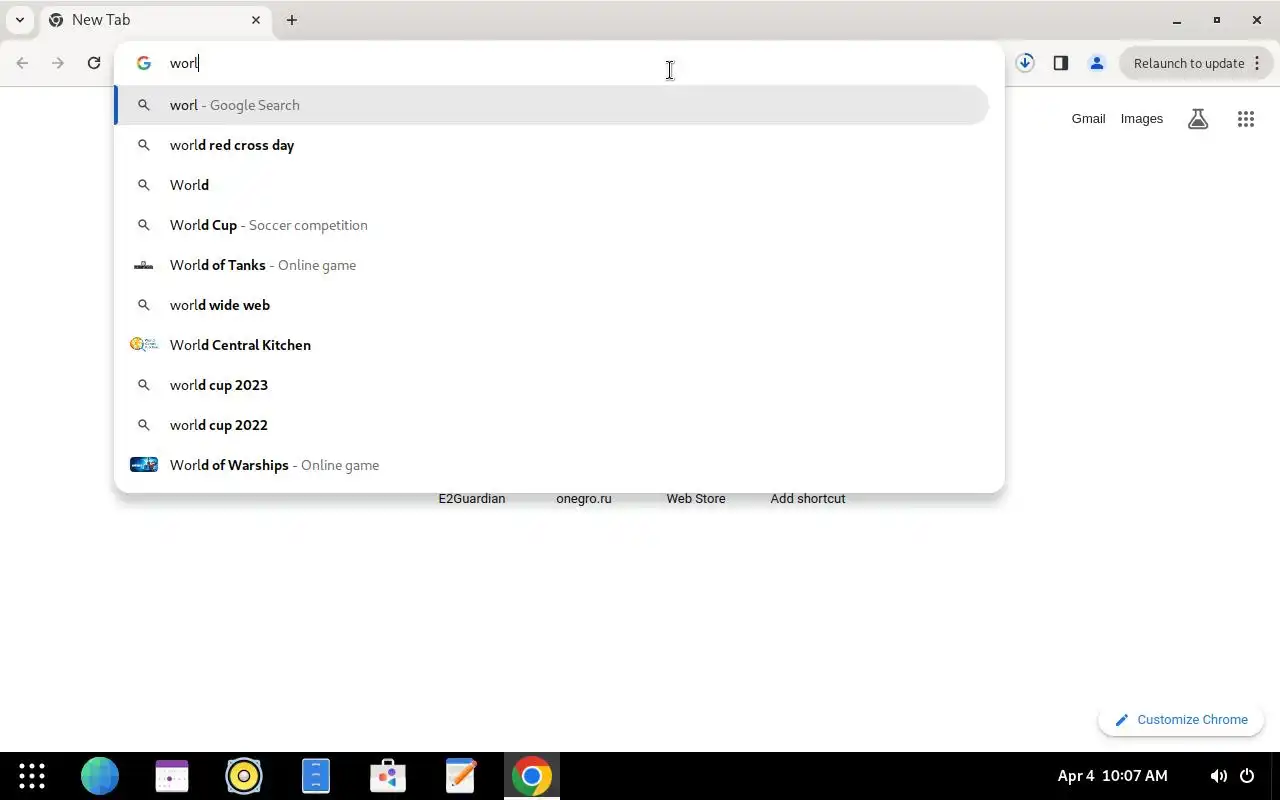The height and width of the screenshot is (800, 1280).
Task: Choose 'world red cross day' suggestion
Action: [552, 145]
